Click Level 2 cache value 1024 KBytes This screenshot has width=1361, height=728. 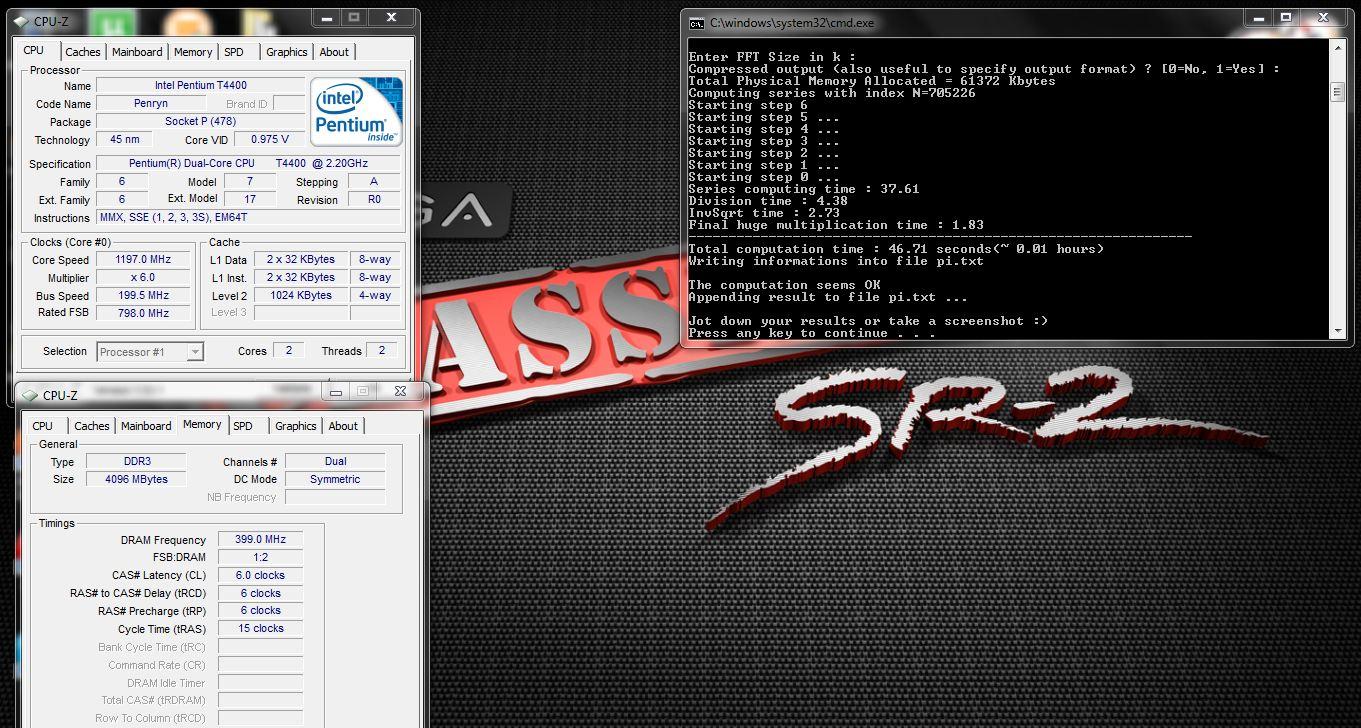301,295
